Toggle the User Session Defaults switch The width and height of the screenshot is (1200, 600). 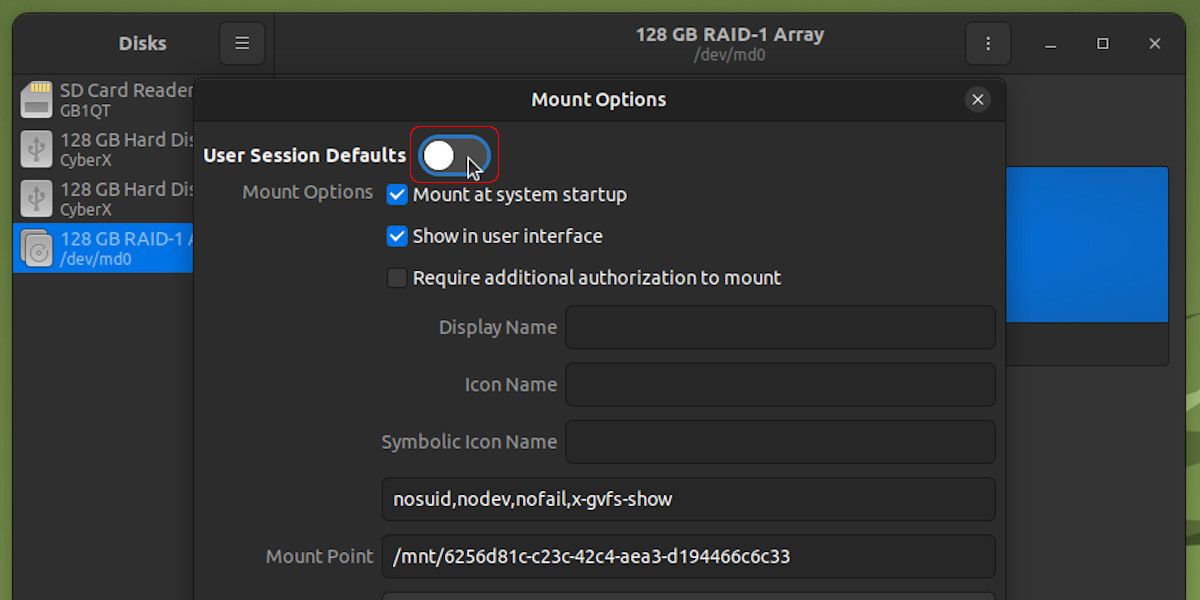tap(455, 155)
